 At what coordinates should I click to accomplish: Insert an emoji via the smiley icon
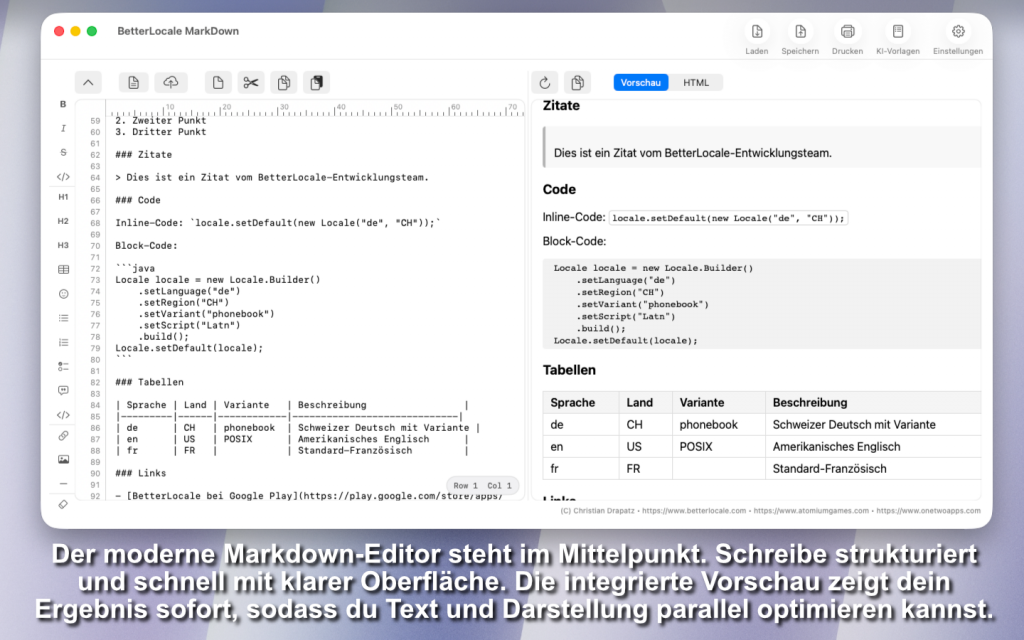pos(63,294)
